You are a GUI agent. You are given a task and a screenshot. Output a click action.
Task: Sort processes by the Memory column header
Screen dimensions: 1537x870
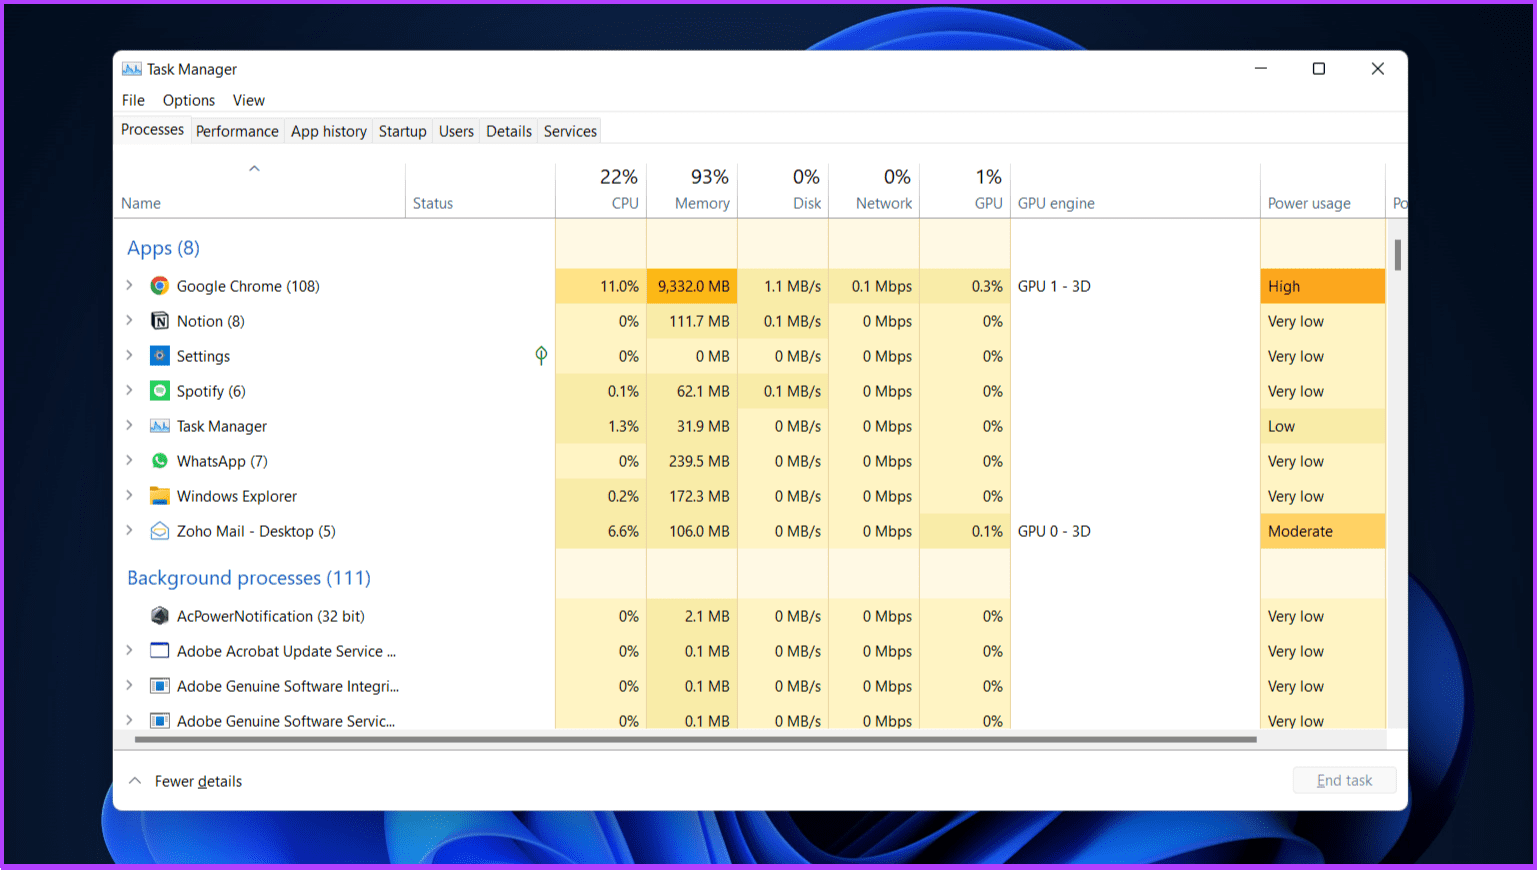(692, 190)
